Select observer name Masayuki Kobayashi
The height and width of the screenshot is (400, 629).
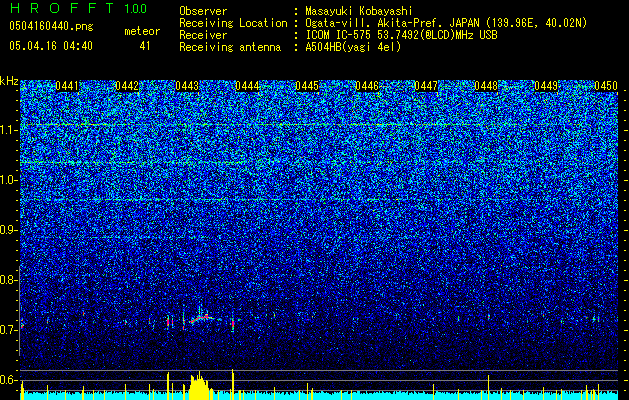359,11
